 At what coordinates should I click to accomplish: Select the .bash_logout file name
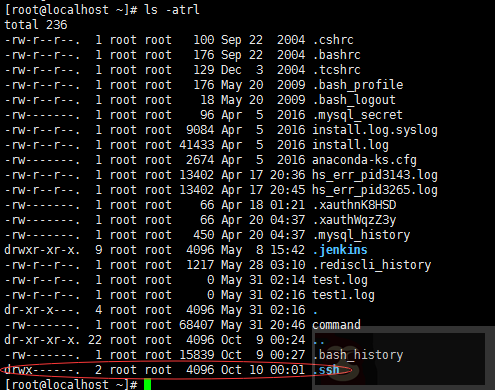(x=354, y=100)
